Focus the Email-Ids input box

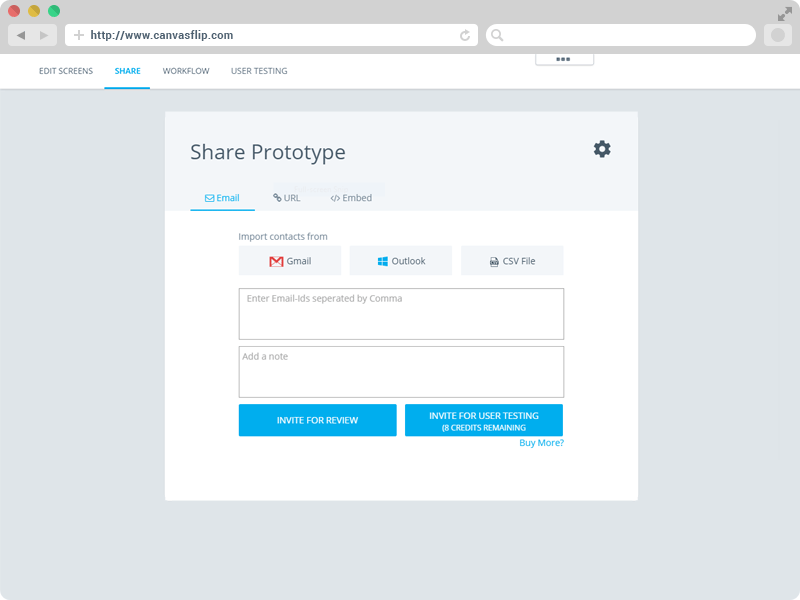[401, 314]
